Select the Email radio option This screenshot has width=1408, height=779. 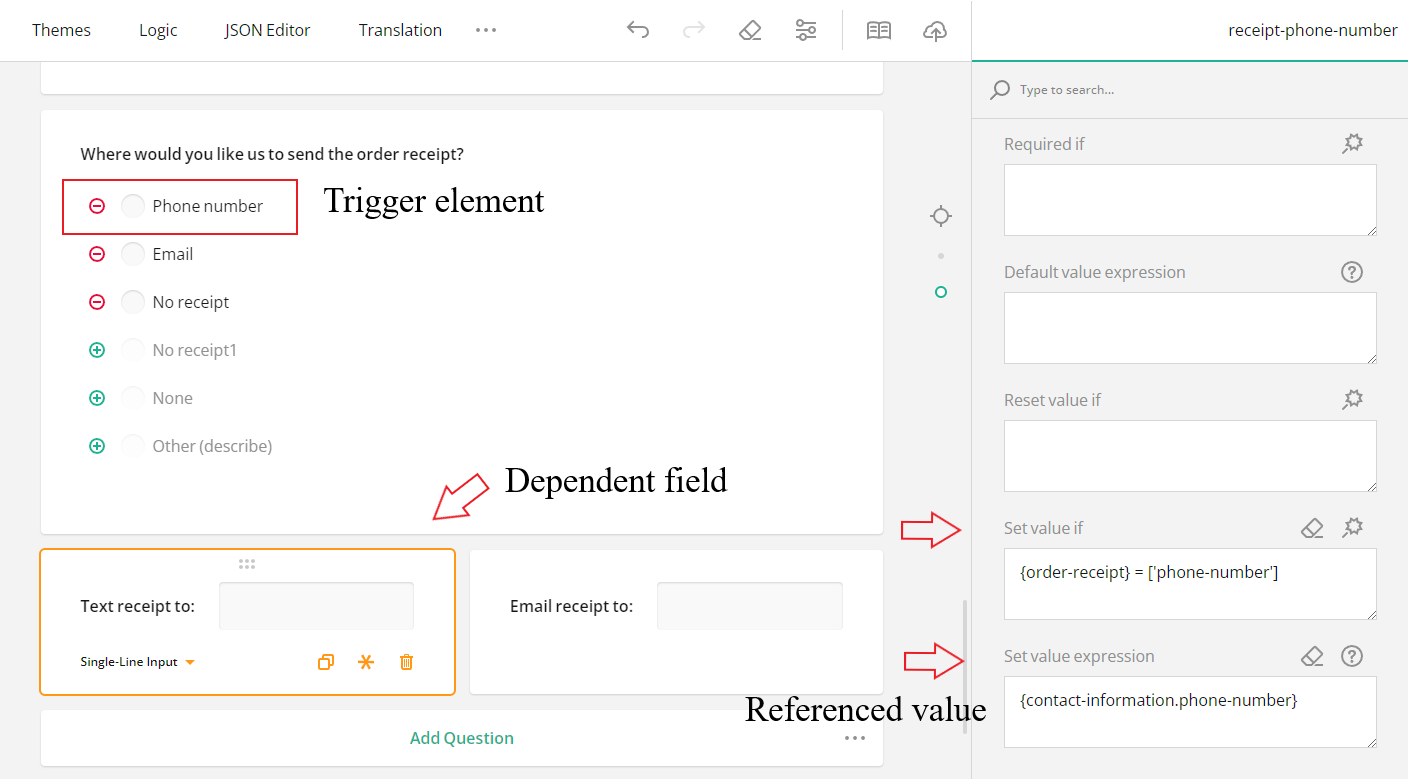(x=133, y=253)
